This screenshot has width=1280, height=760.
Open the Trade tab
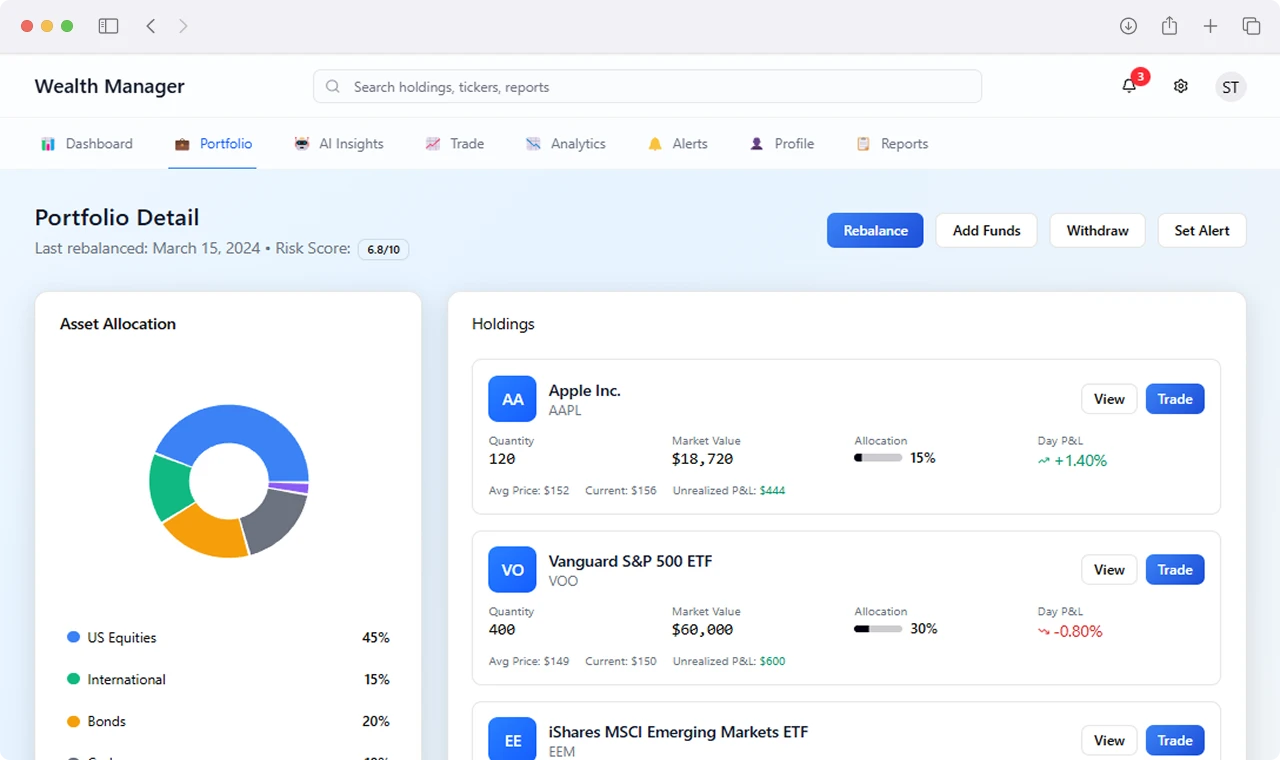tap(455, 144)
